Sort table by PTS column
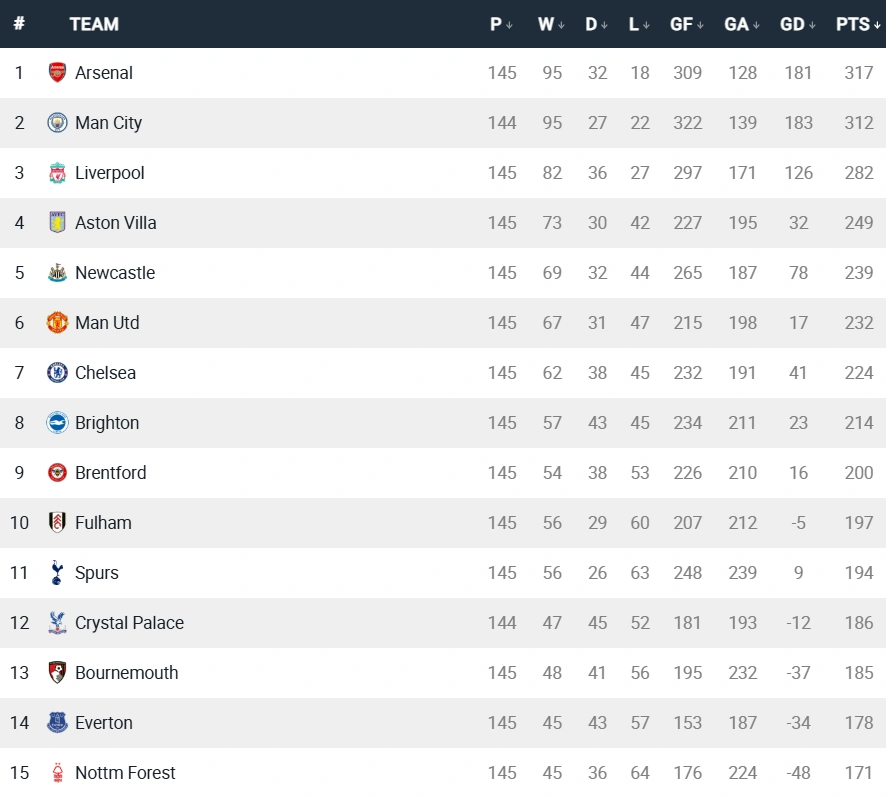The height and width of the screenshot is (797, 886). coord(858,25)
